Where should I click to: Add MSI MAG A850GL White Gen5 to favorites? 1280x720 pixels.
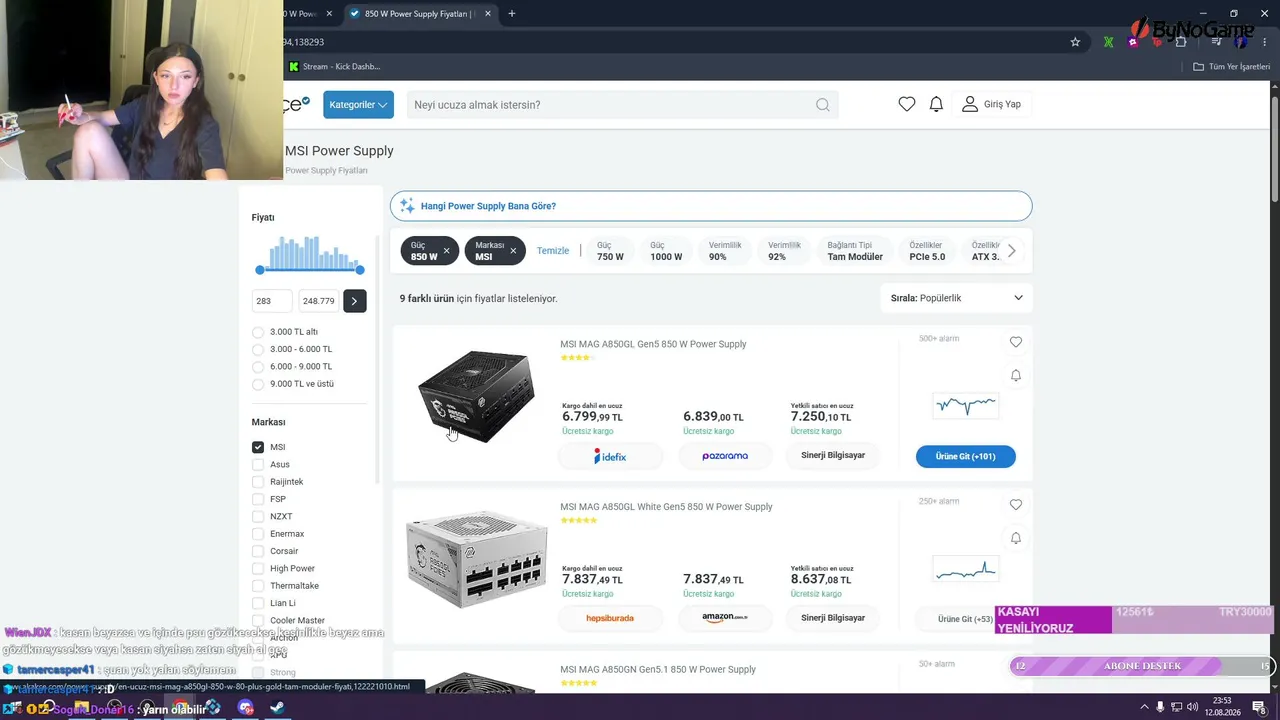pos(1016,505)
